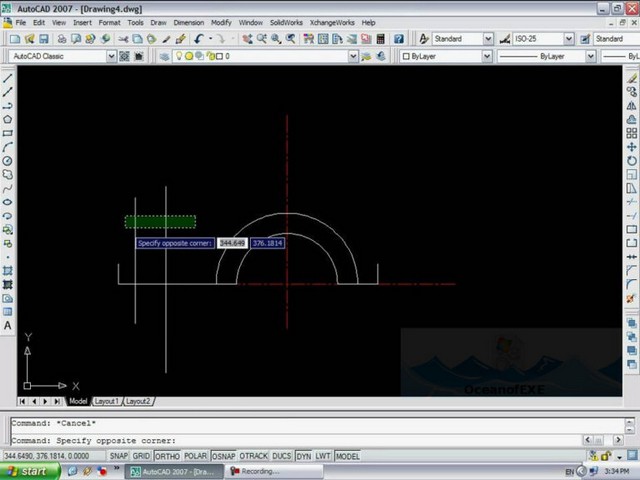Select the Ellipse tool

pos(7,202)
